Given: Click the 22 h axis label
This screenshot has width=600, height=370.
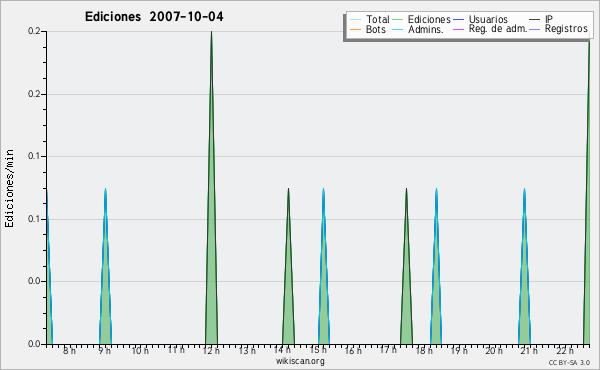Looking at the screenshot, I should tap(565, 350).
